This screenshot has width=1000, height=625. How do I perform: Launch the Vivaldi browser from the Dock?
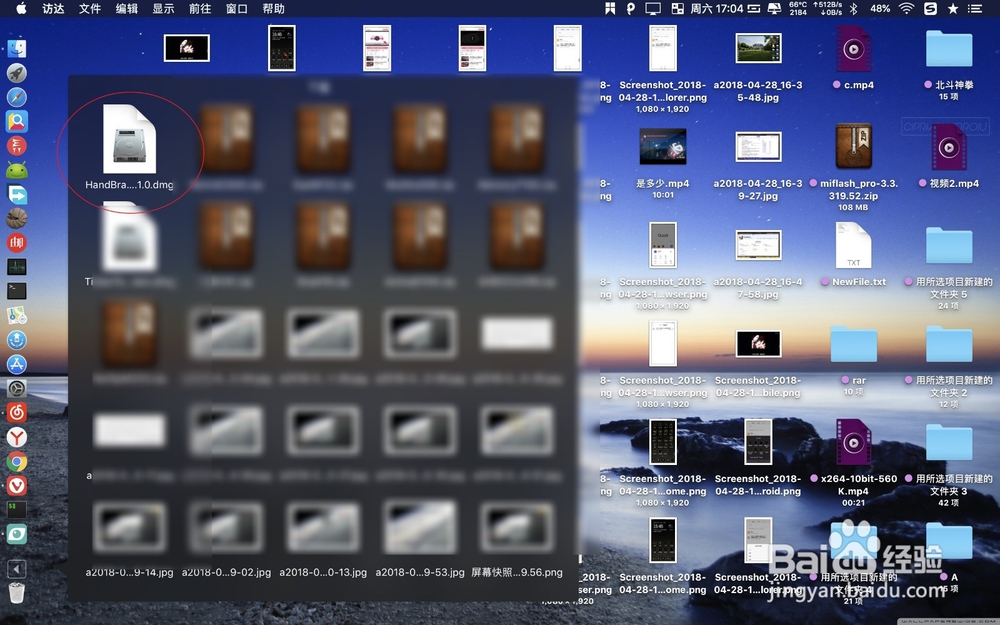[17, 486]
